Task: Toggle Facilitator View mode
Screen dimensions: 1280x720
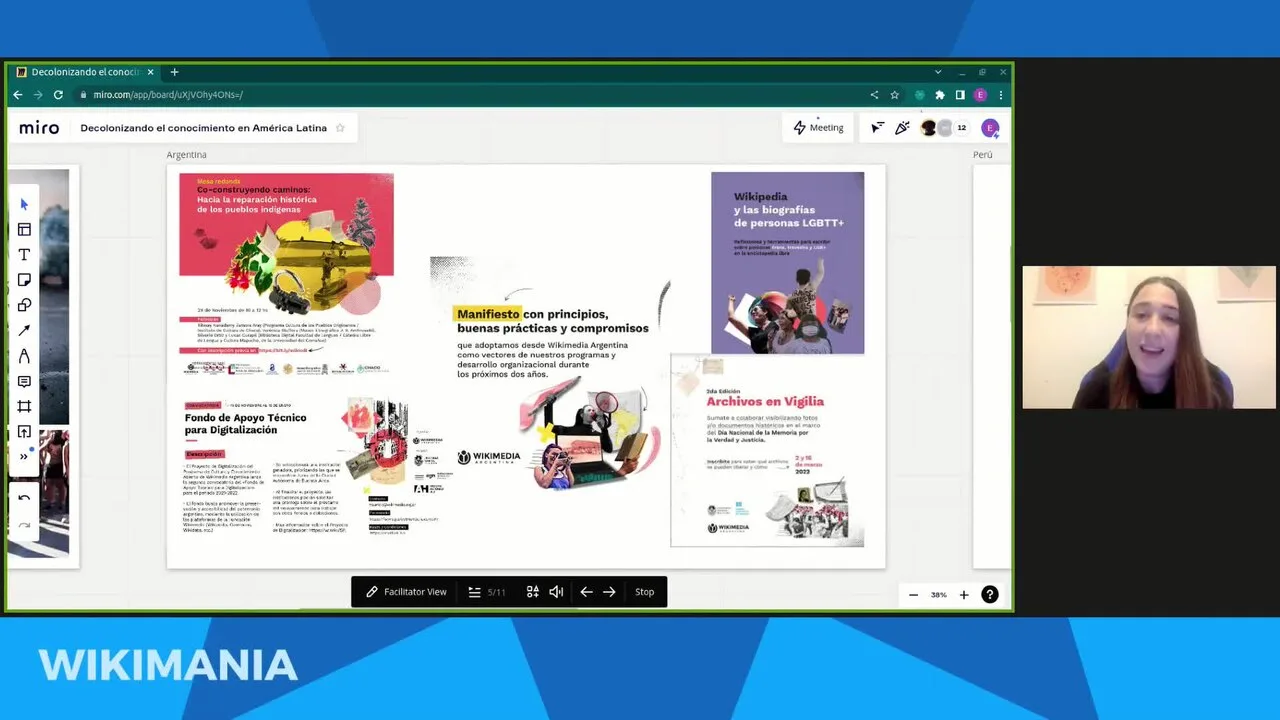Action: coord(406,592)
